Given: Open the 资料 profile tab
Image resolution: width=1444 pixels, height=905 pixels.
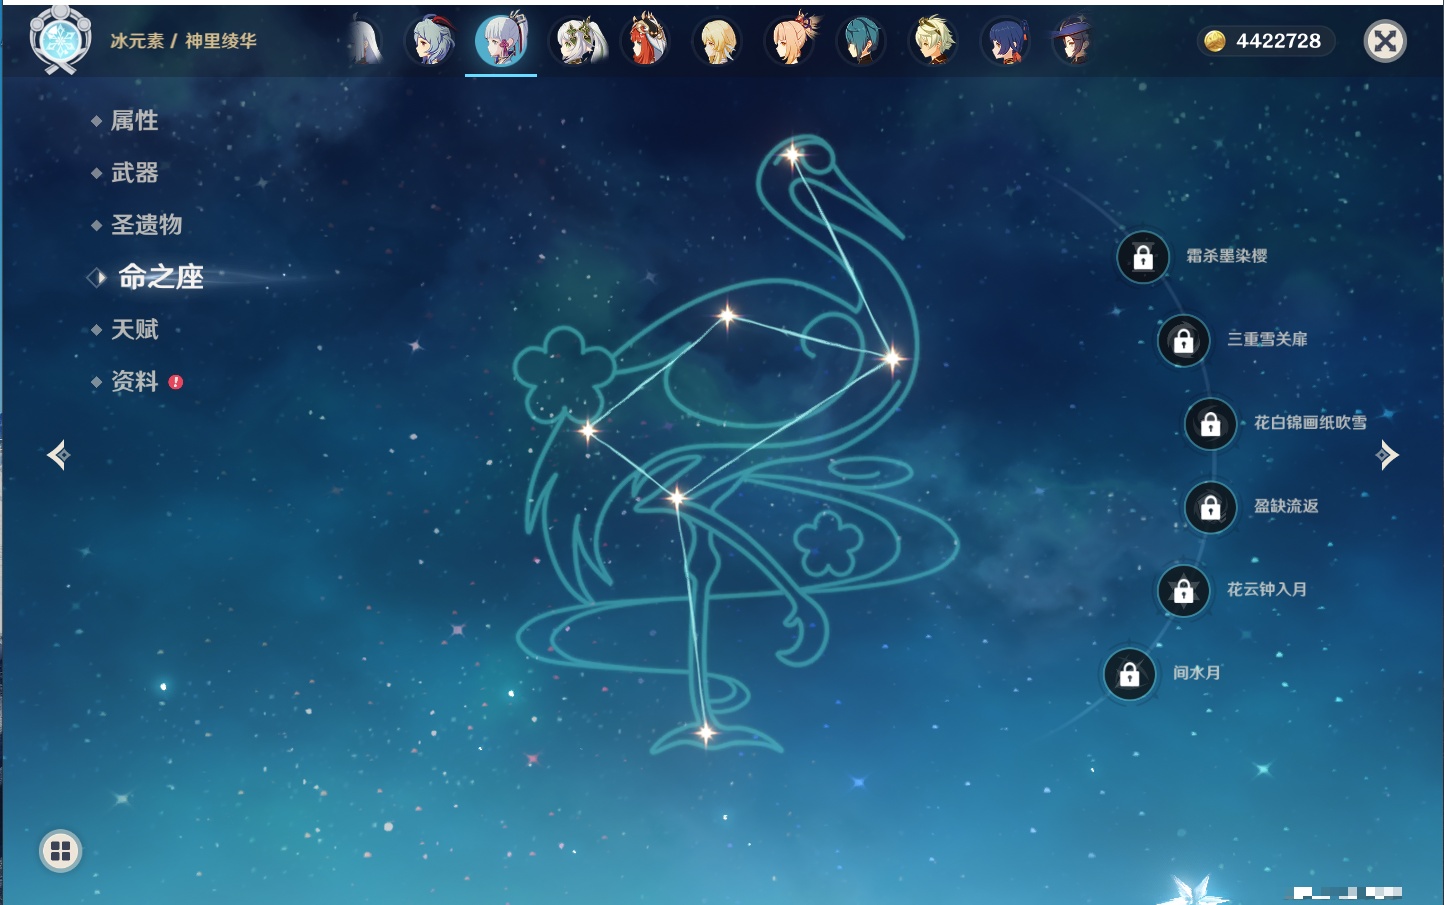Looking at the screenshot, I should (134, 381).
